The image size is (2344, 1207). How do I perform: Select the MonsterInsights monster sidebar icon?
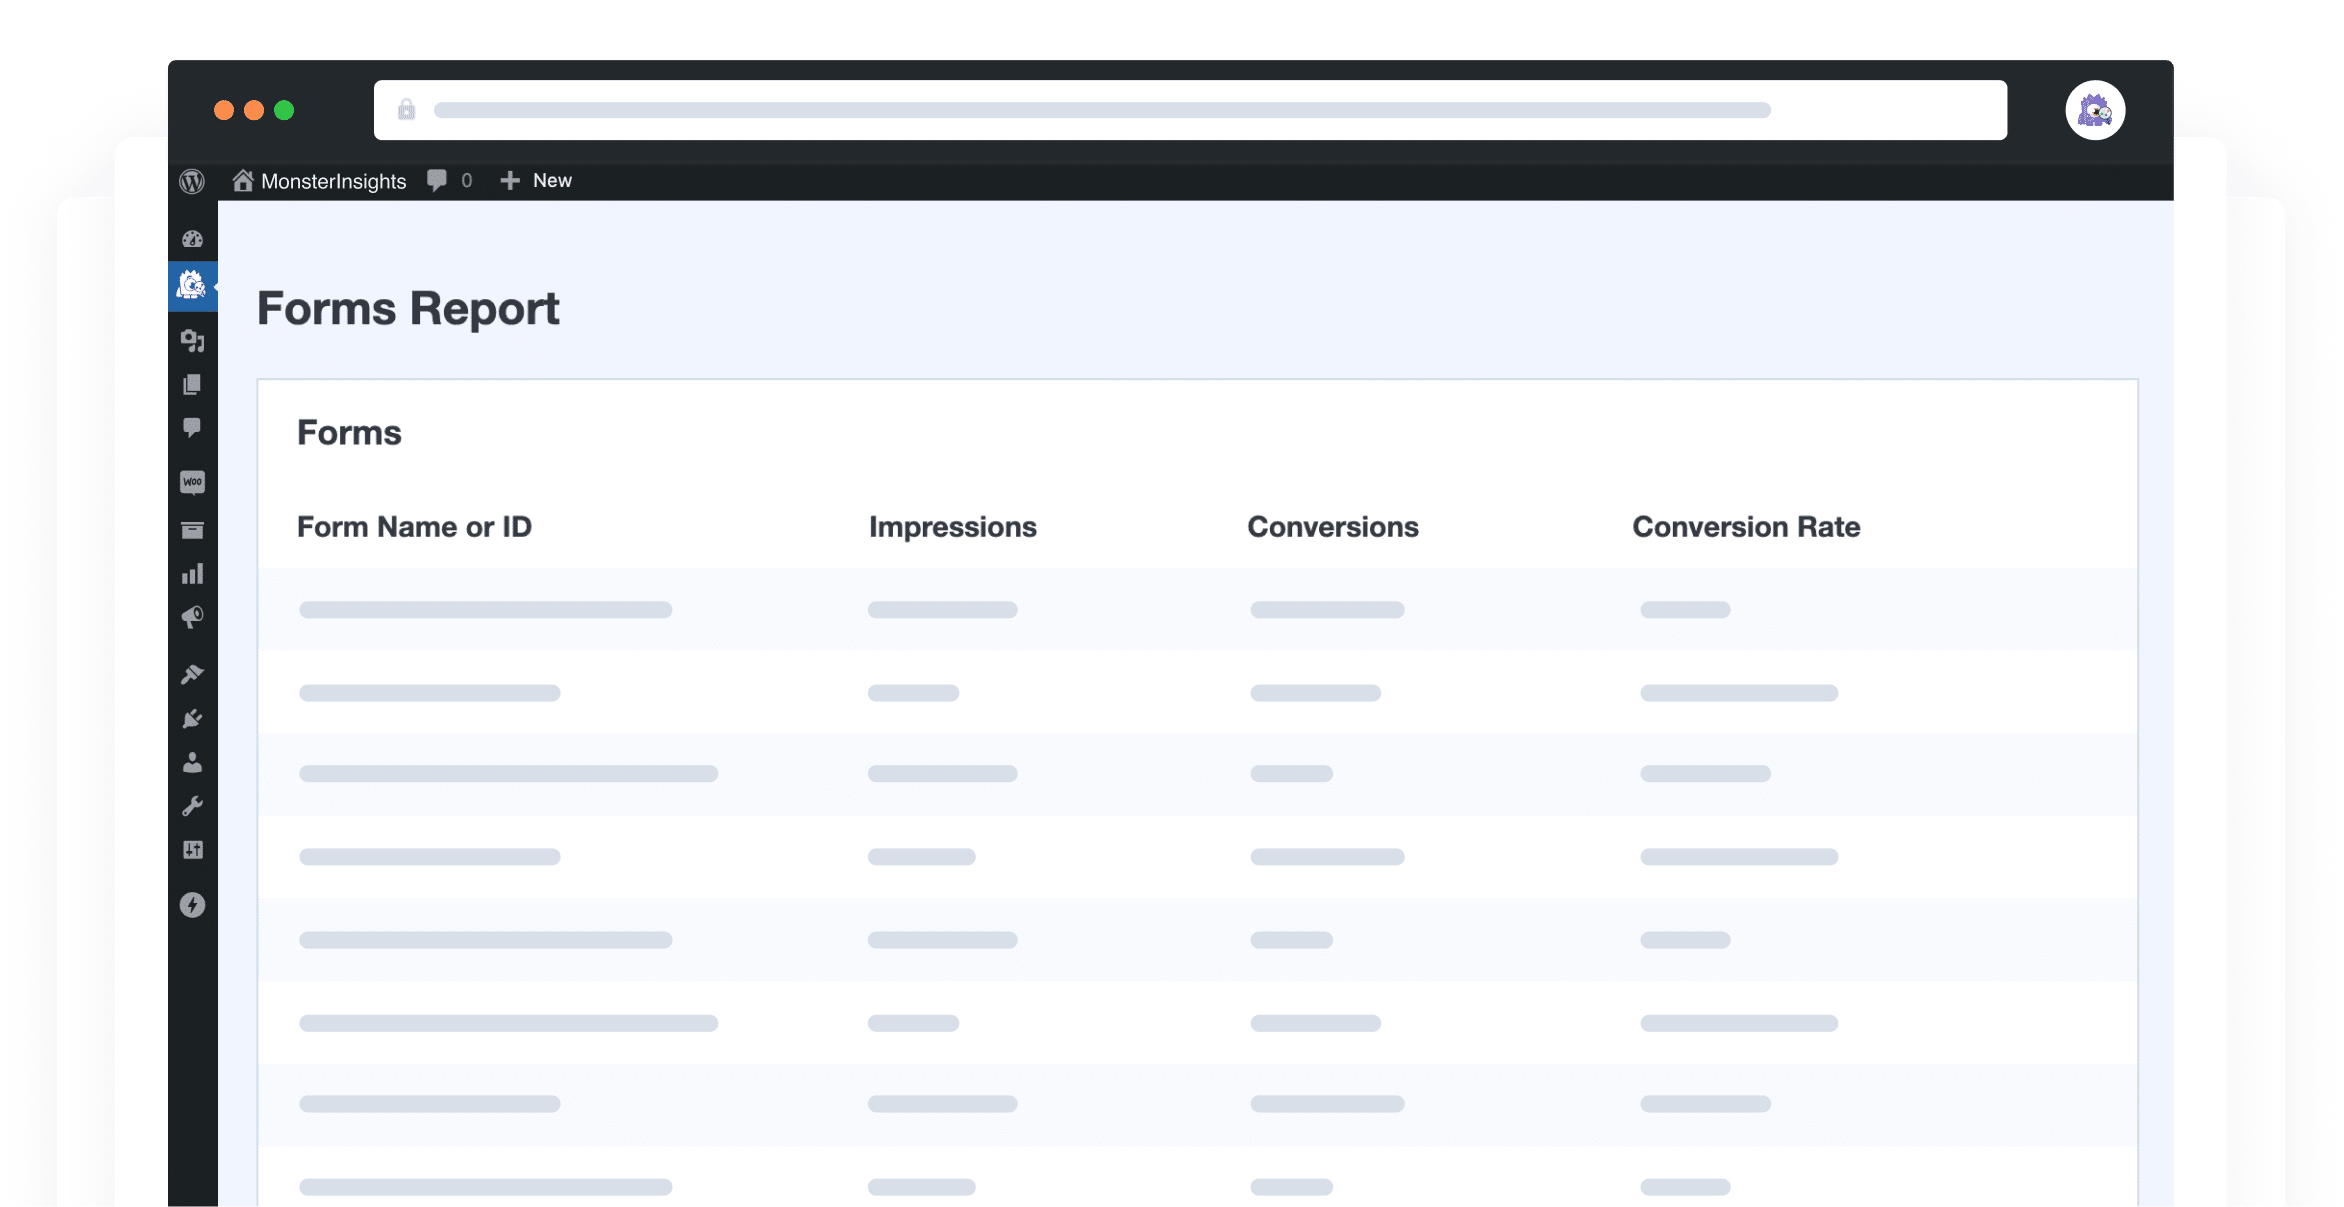coord(191,286)
